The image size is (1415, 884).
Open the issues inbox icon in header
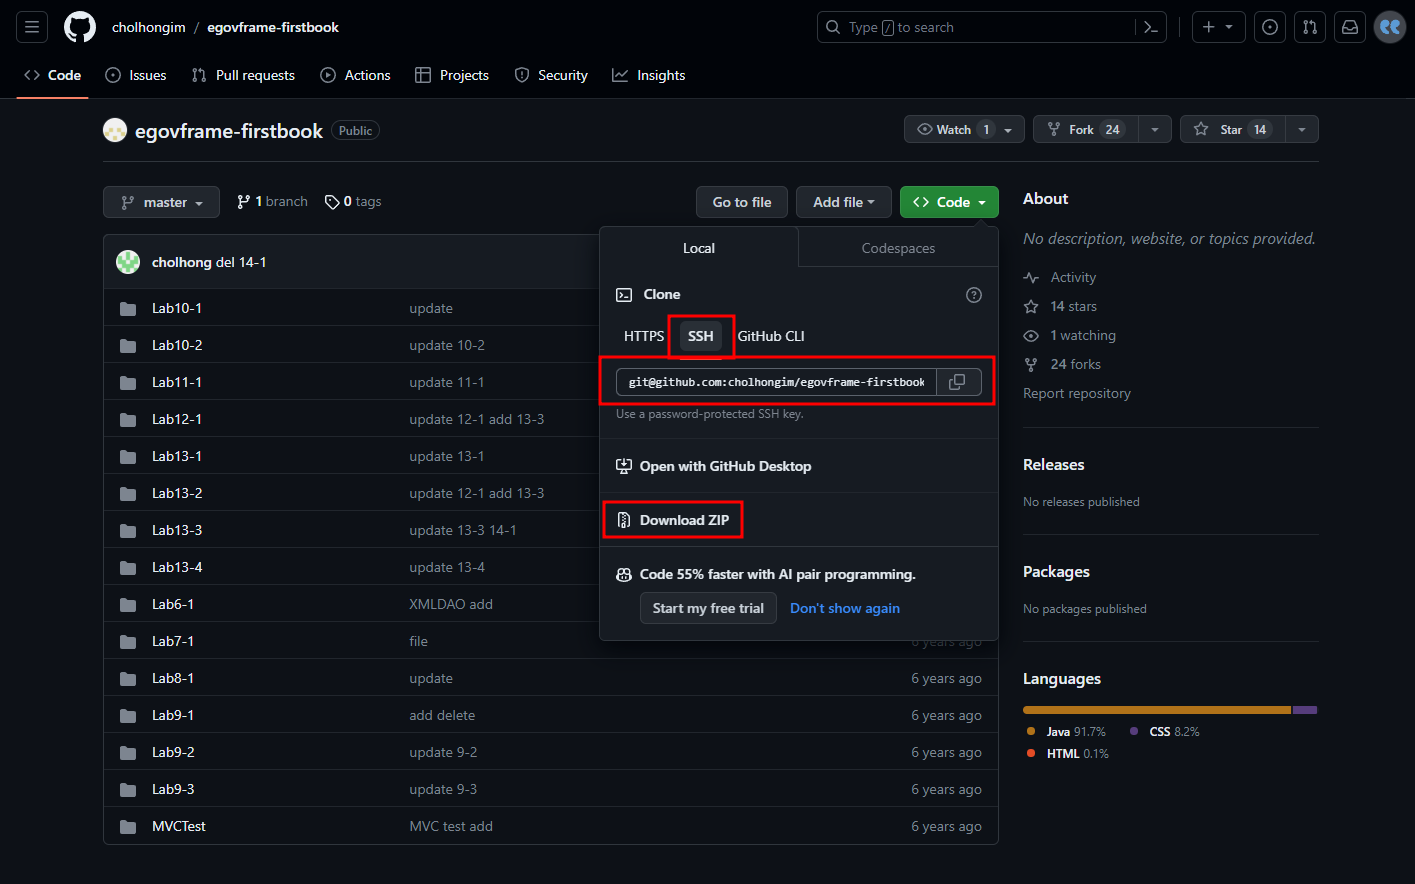(x=1270, y=27)
